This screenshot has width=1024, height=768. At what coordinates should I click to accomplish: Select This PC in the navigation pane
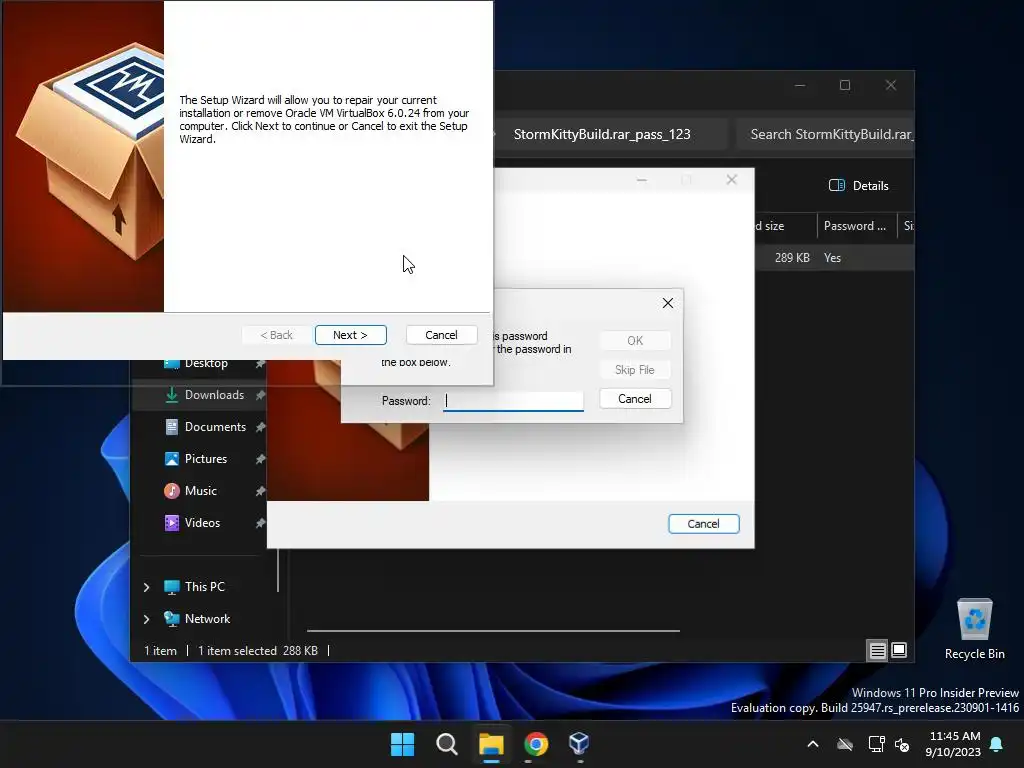click(x=204, y=587)
